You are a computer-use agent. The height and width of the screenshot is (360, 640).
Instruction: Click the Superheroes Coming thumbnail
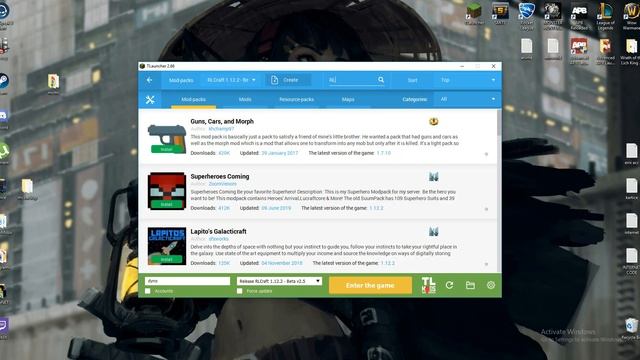[x=167, y=191]
